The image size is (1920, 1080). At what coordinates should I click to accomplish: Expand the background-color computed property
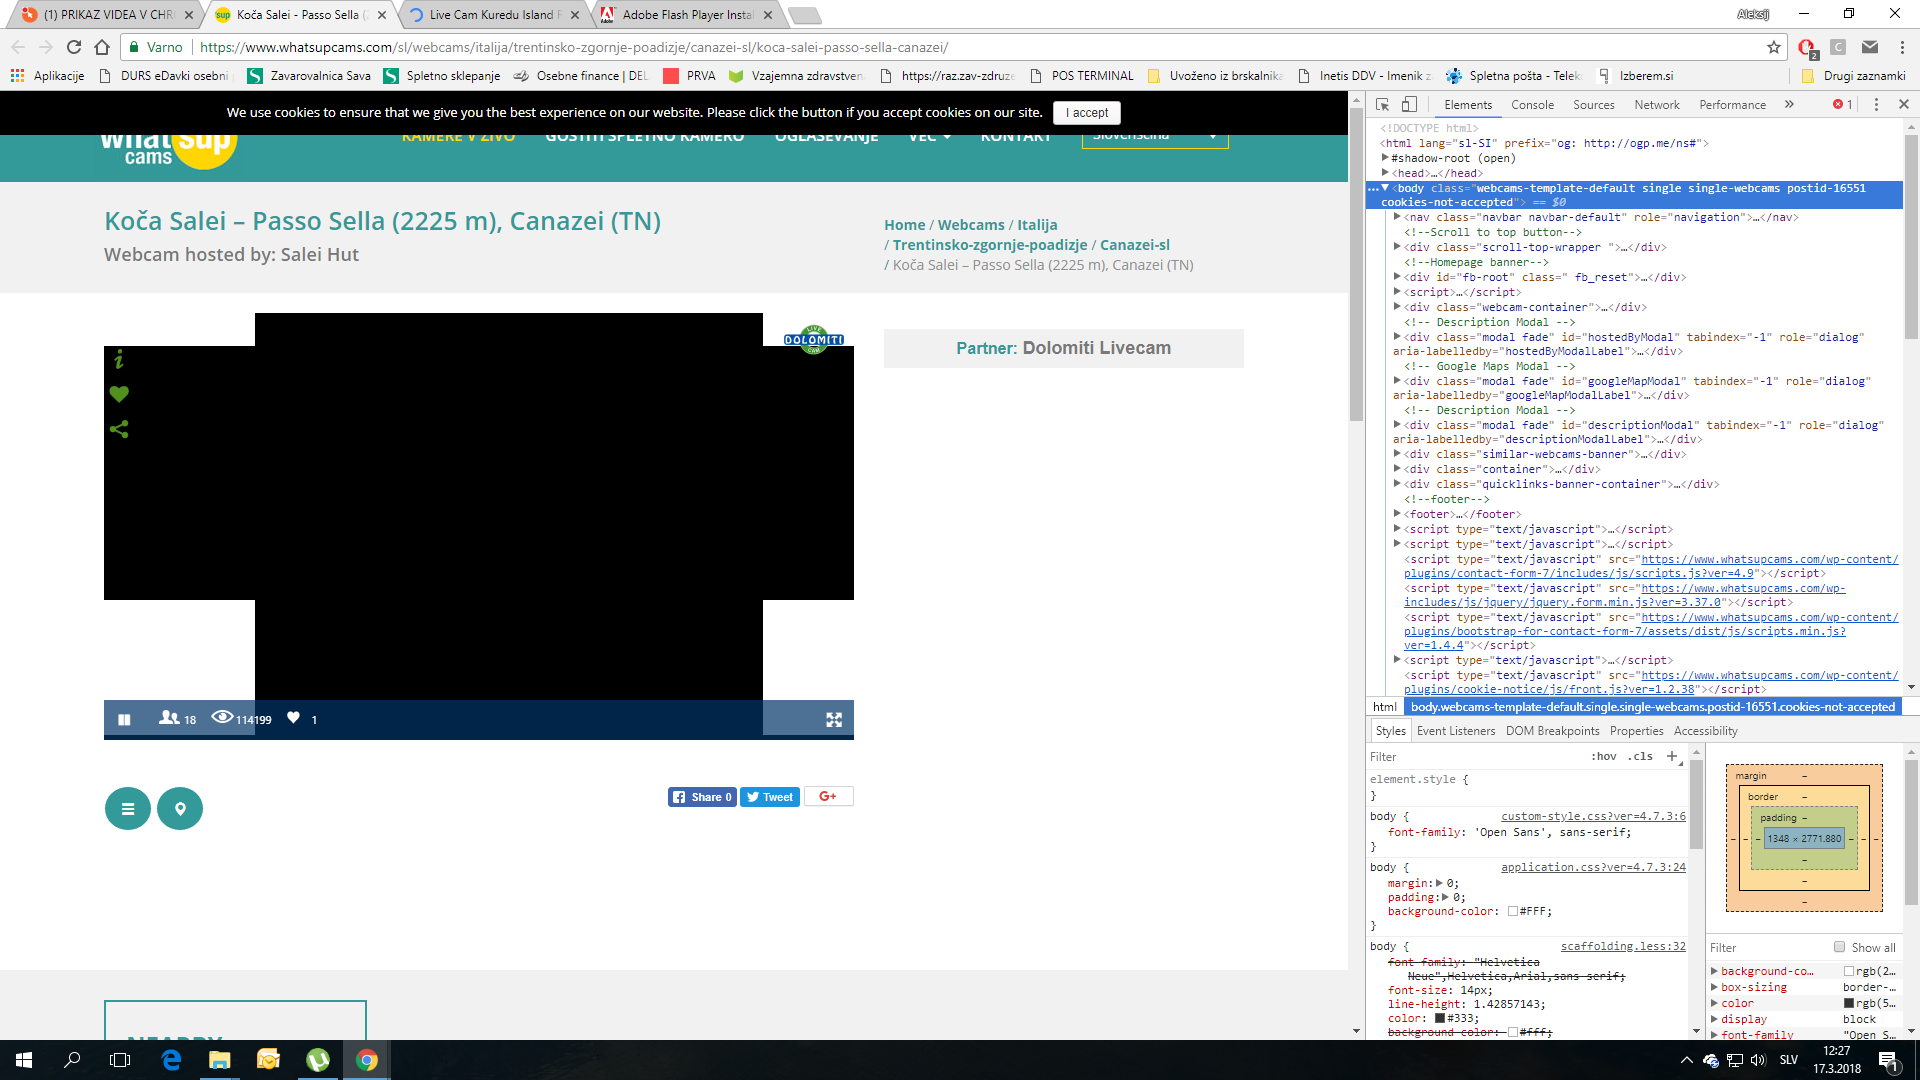(1714, 971)
